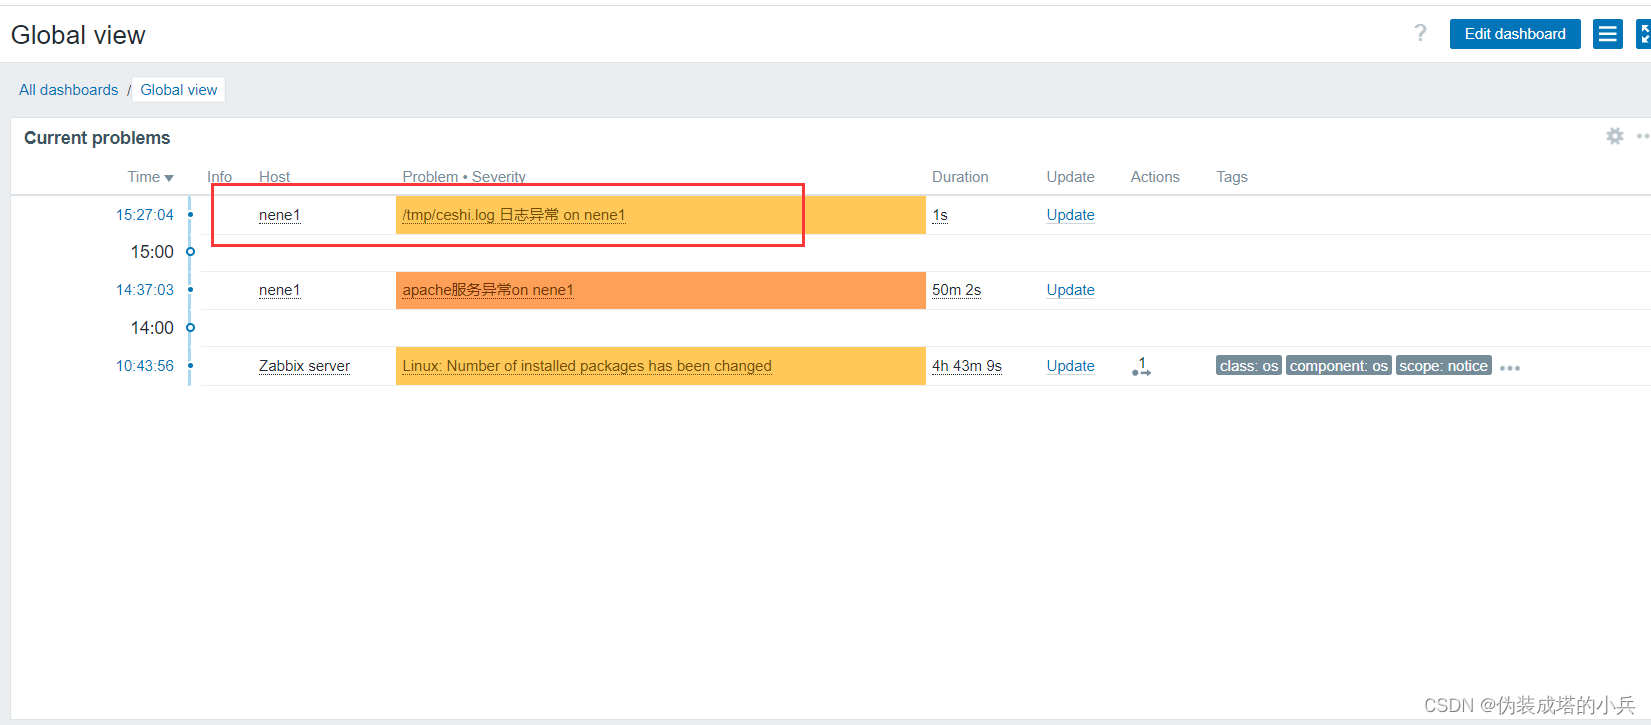Click duration 50m 2s value

(956, 290)
